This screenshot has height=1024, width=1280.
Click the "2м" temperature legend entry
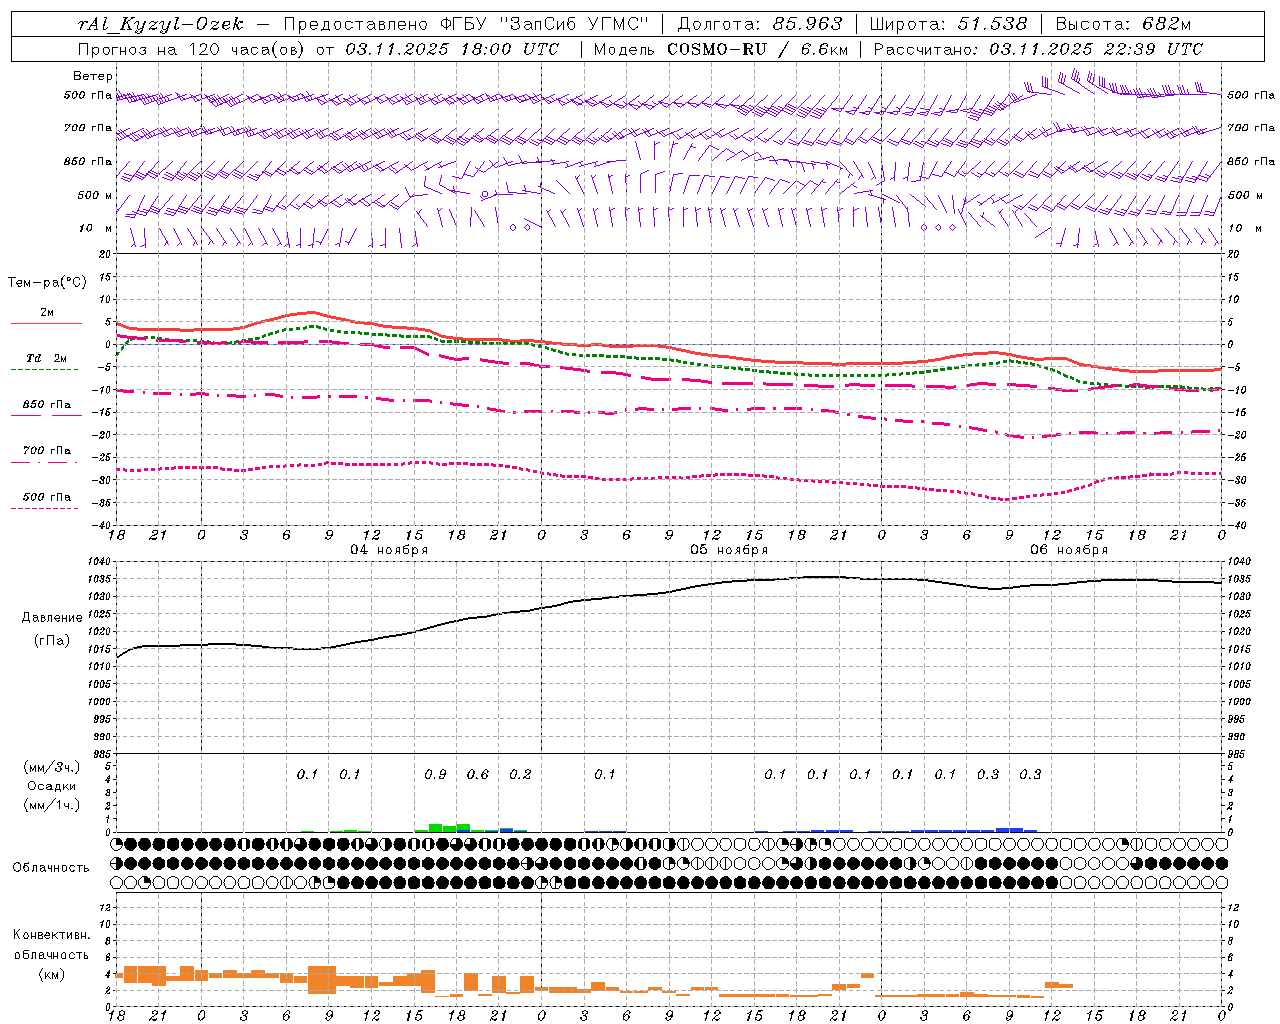tap(47, 313)
